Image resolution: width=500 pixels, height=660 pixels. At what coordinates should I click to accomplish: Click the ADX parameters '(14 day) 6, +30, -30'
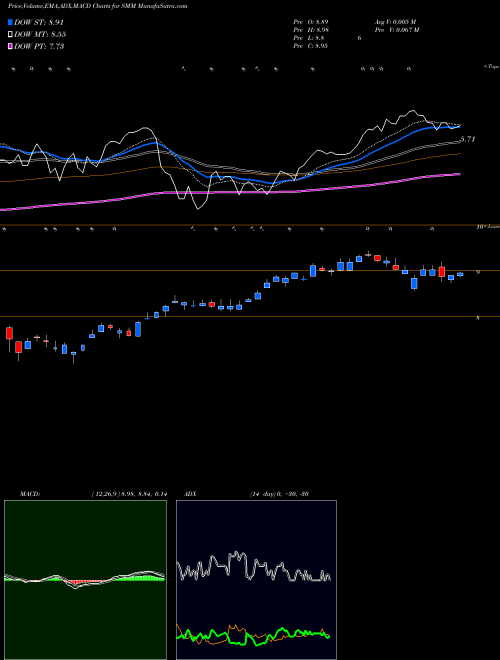point(279,494)
